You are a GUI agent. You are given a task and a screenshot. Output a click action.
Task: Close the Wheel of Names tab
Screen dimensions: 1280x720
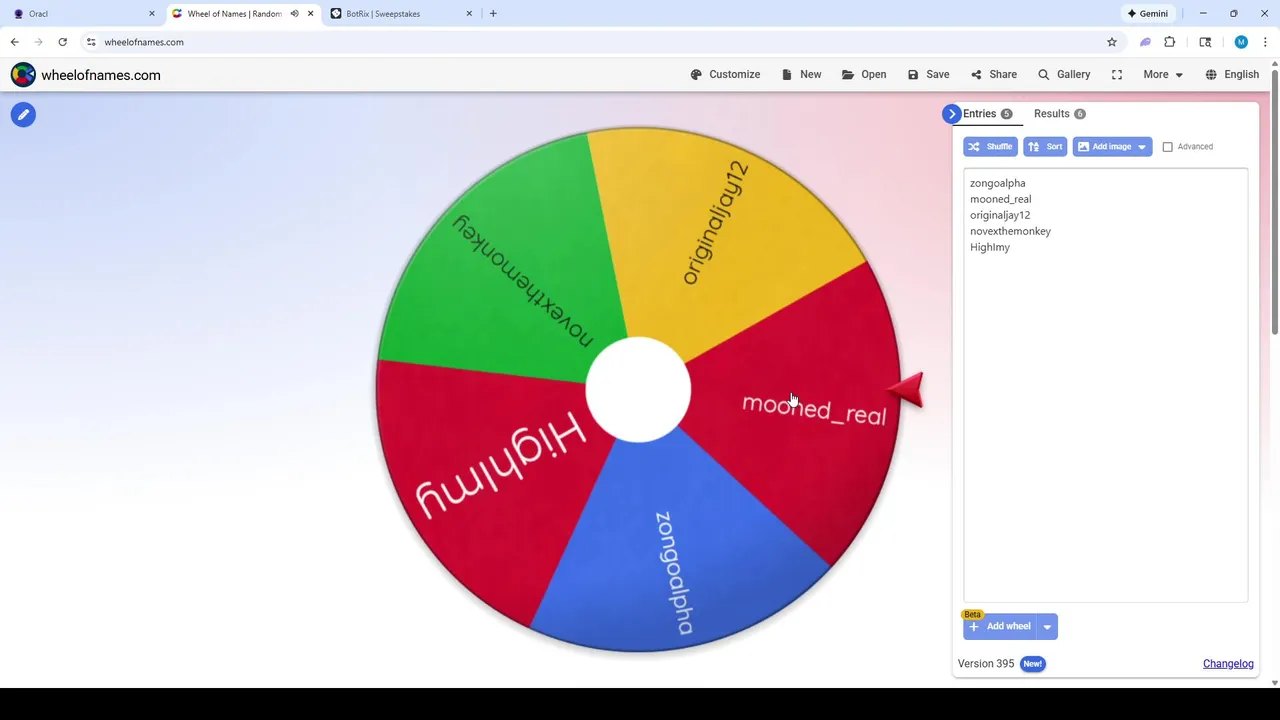[x=310, y=14]
